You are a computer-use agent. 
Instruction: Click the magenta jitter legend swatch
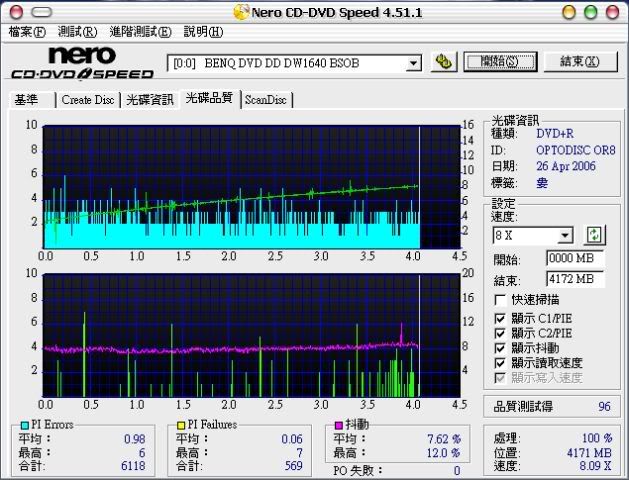tap(339, 424)
